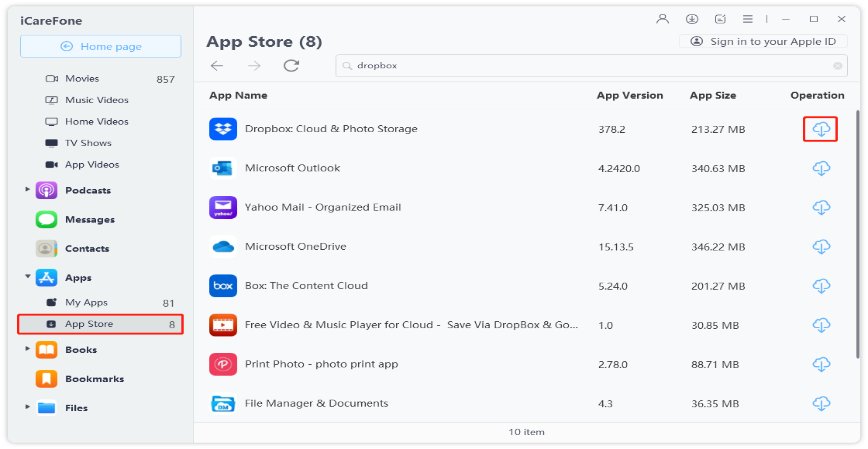Image resolution: width=868 pixels, height=449 pixels.
Task: Click the Files folder icon in sidebar
Action: tap(46, 407)
